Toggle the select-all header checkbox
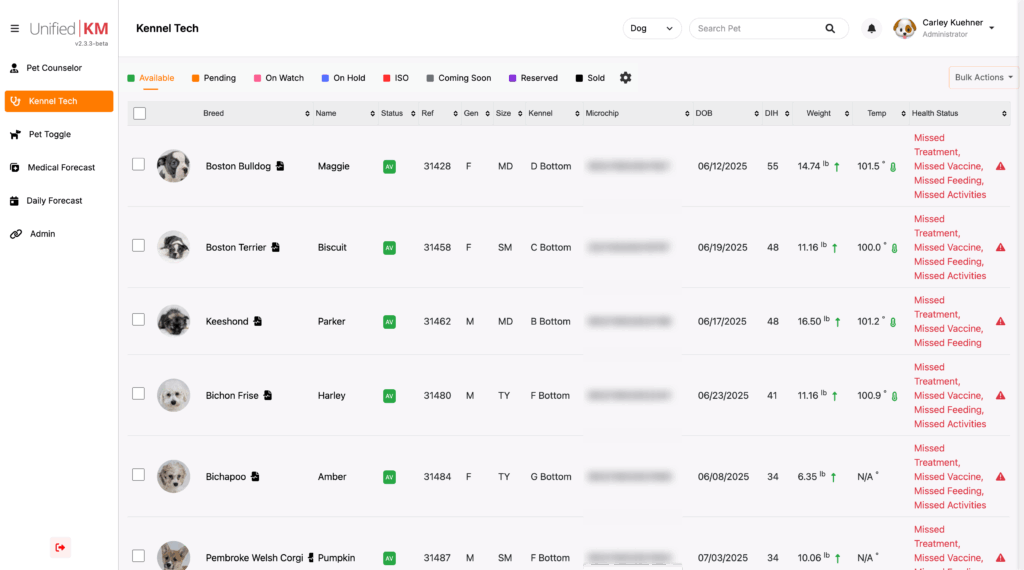This screenshot has height=570, width=1024. [x=139, y=114]
